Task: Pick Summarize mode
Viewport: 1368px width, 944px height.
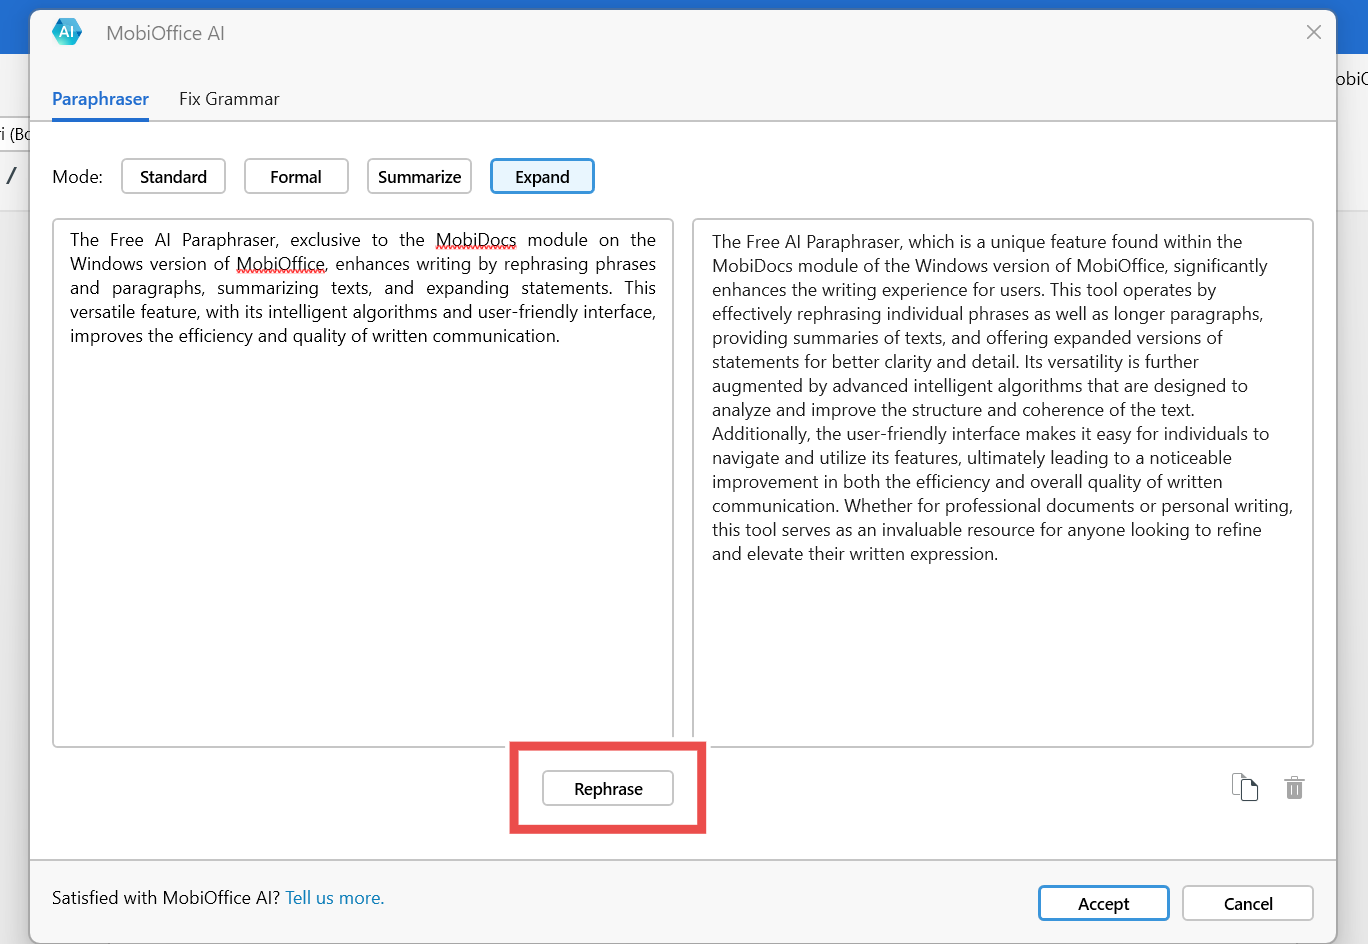Action: coord(419,176)
